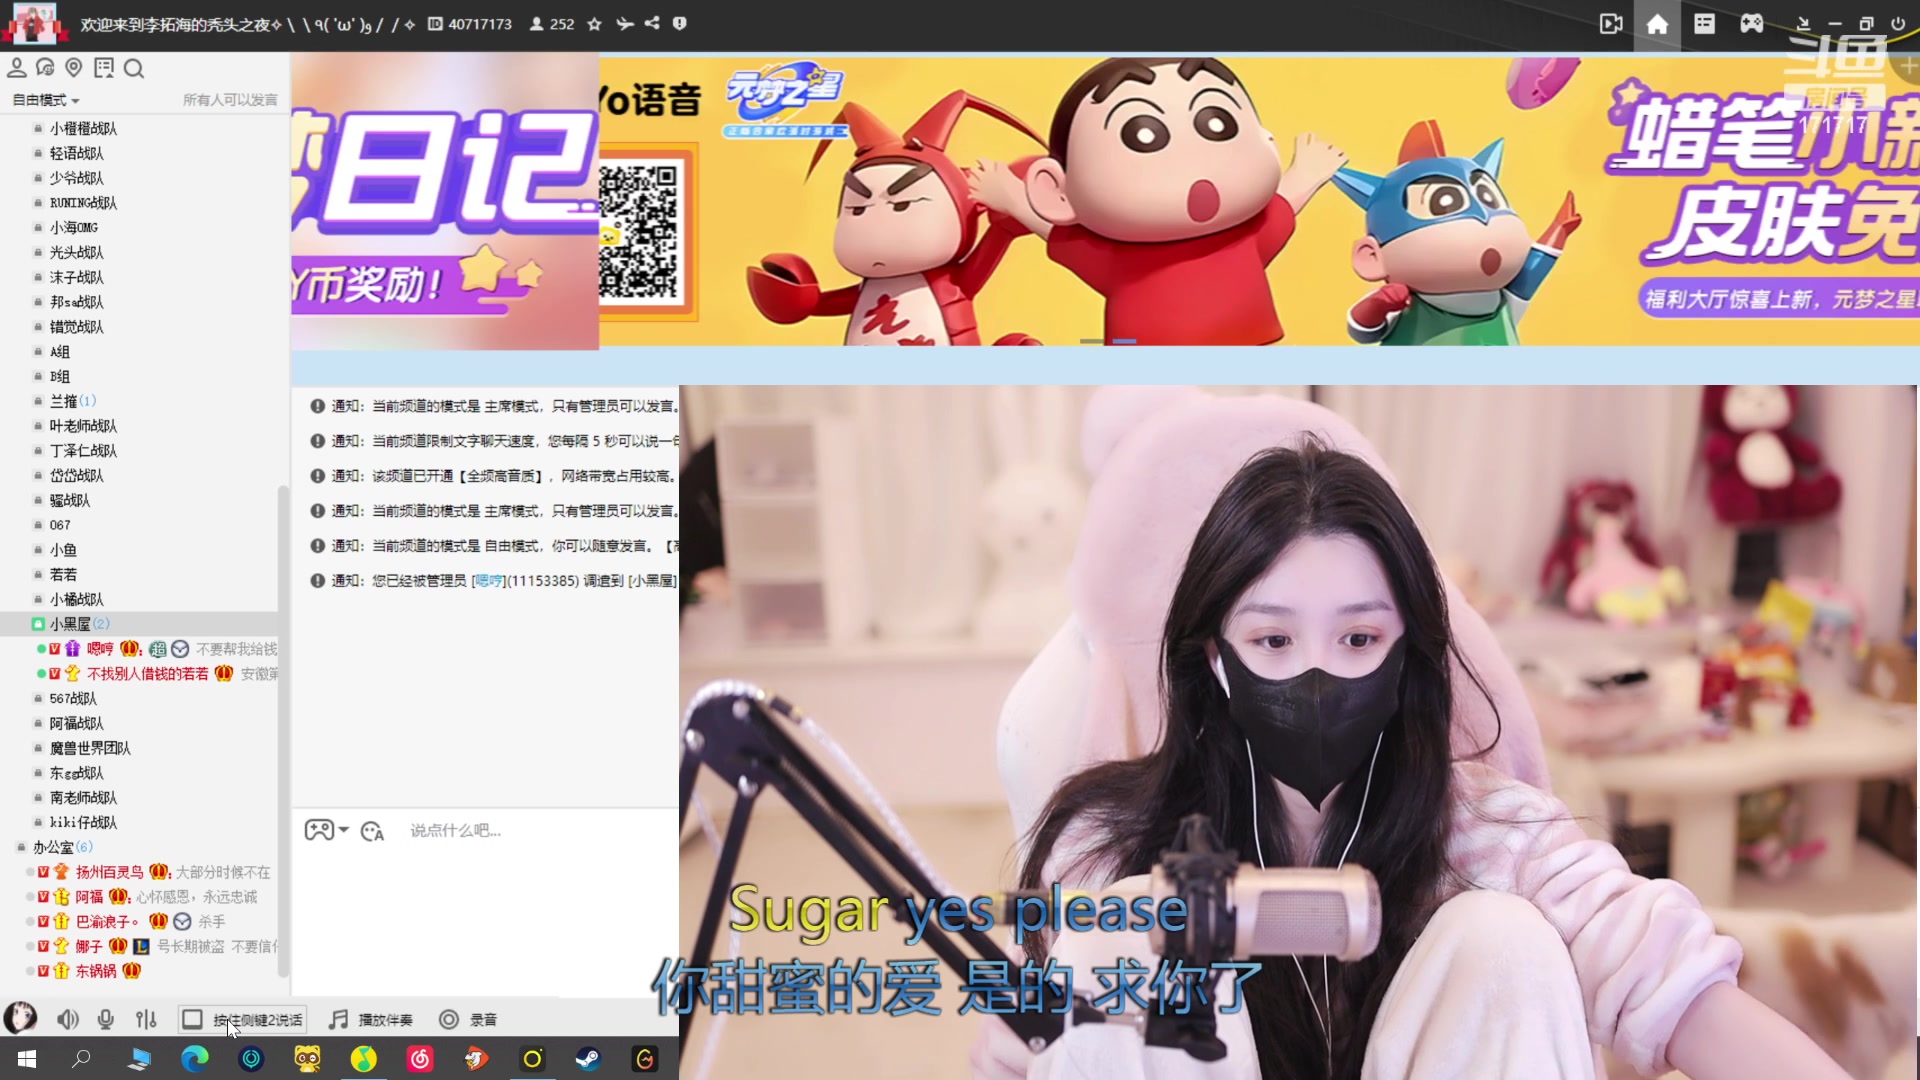The image size is (1920, 1080).
Task: Open the audio mixer sliders control
Action: coord(146,1018)
